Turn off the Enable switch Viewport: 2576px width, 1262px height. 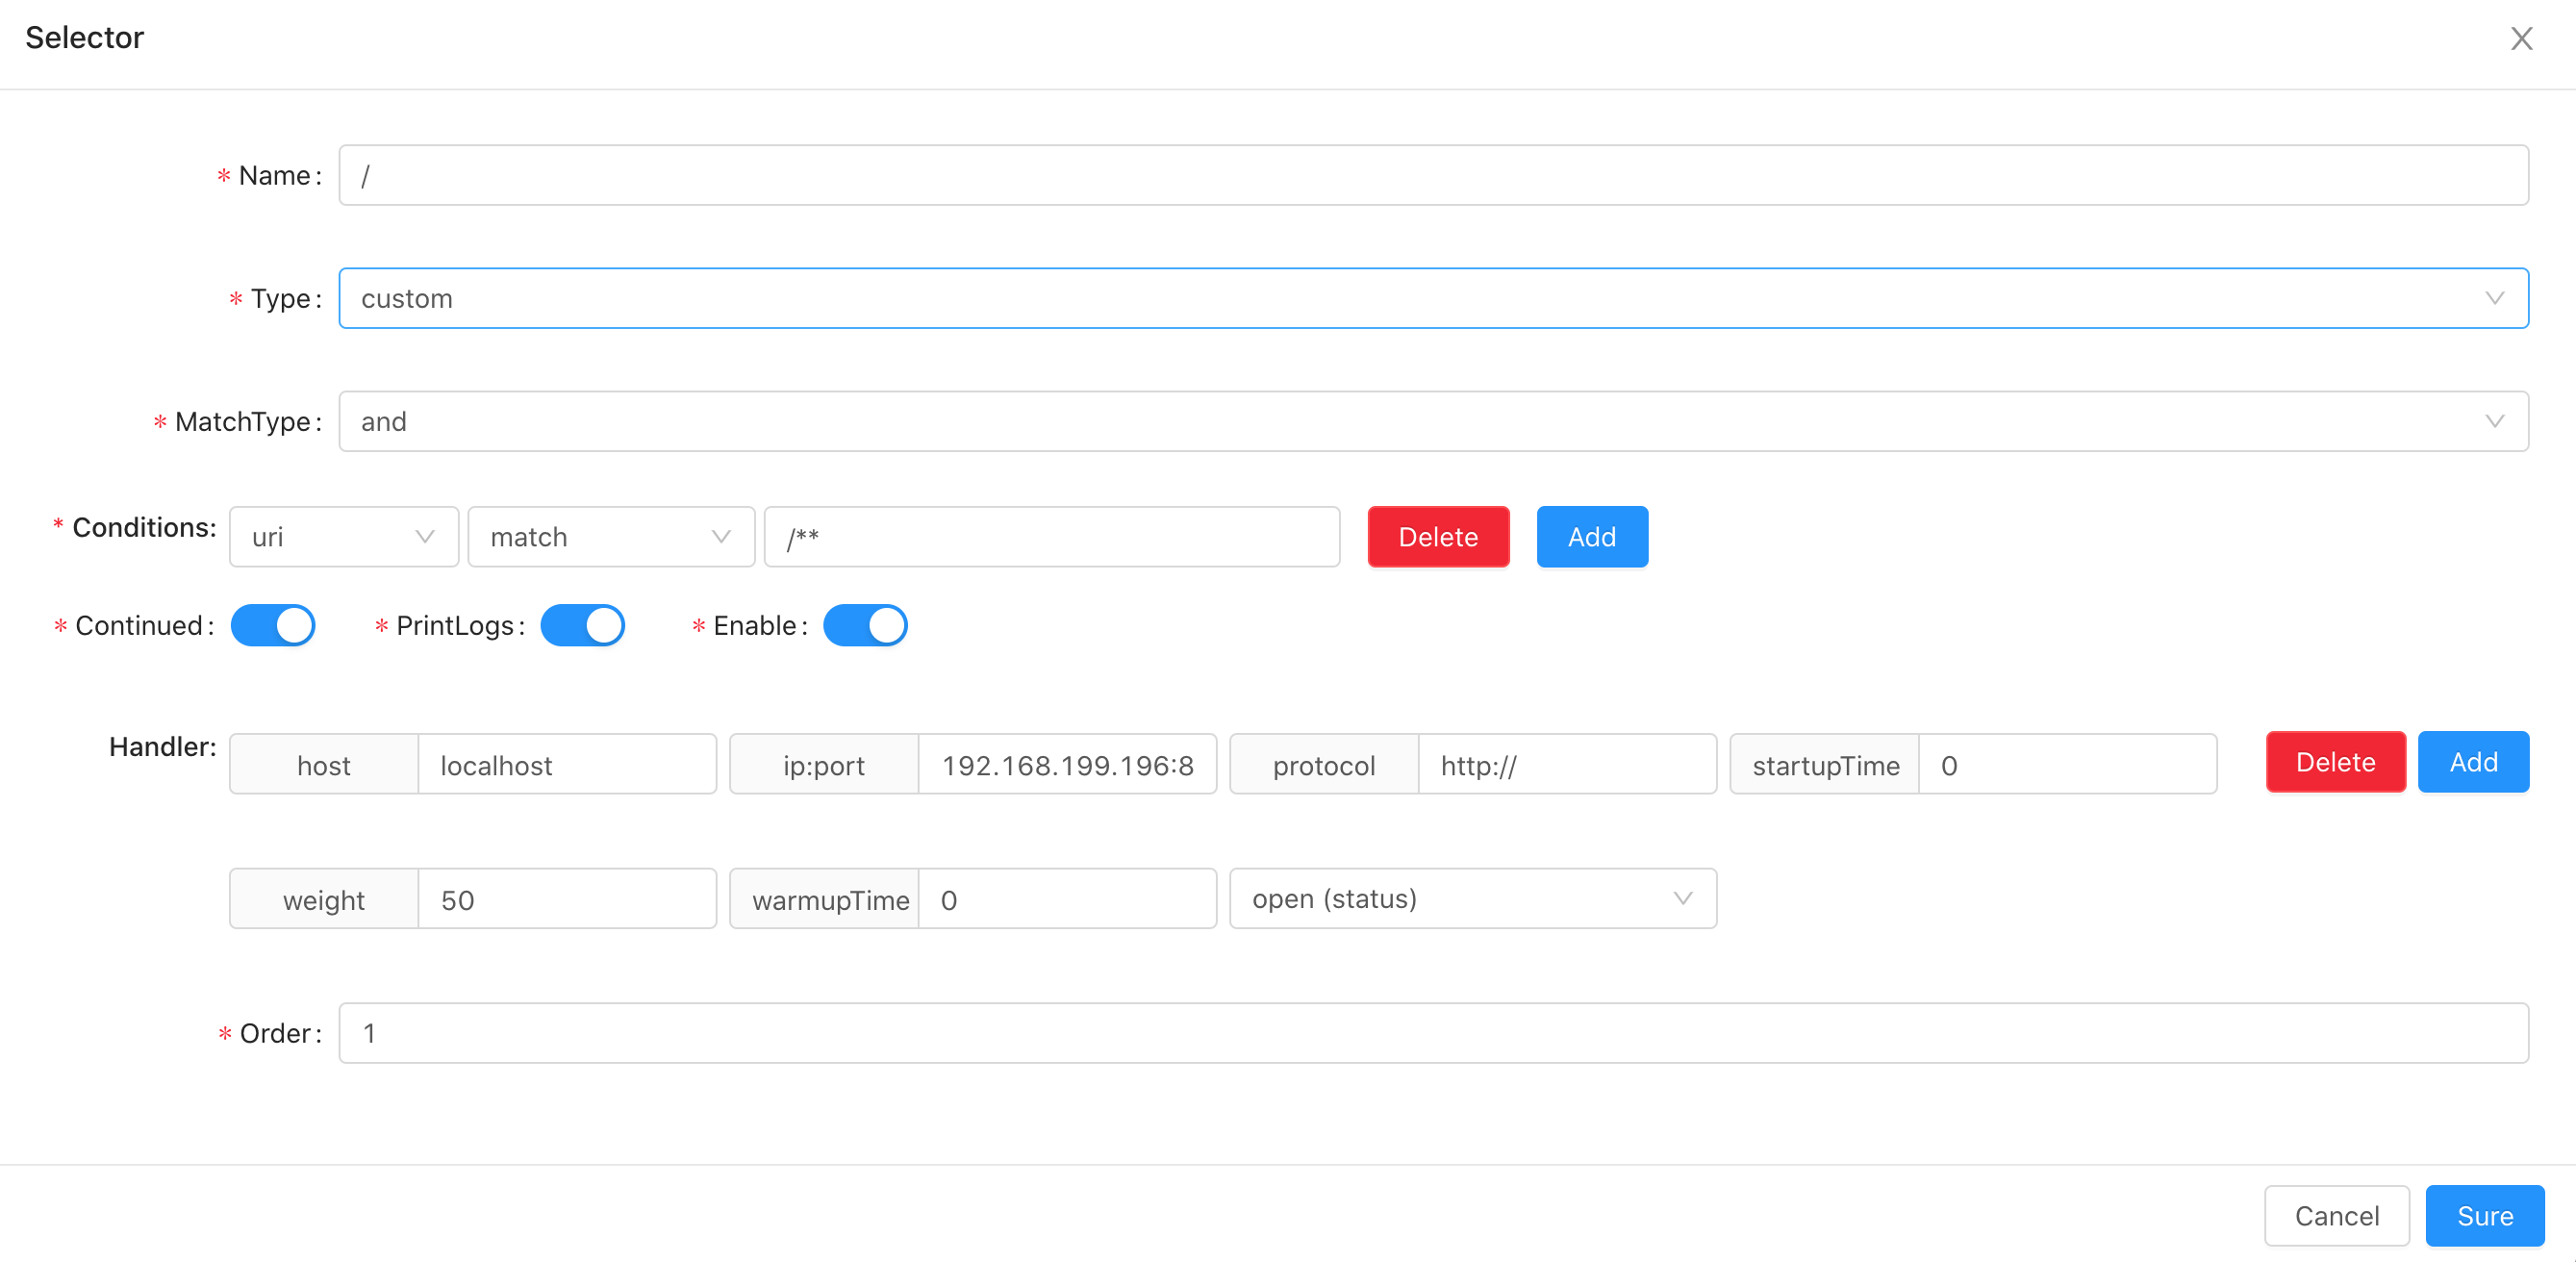864,625
